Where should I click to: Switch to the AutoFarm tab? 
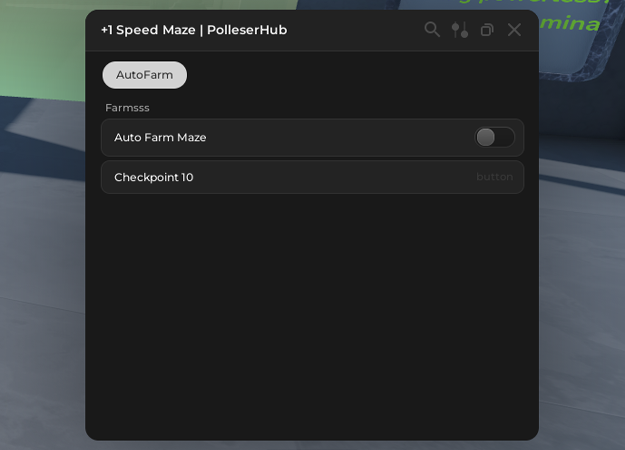pyautogui.click(x=144, y=75)
